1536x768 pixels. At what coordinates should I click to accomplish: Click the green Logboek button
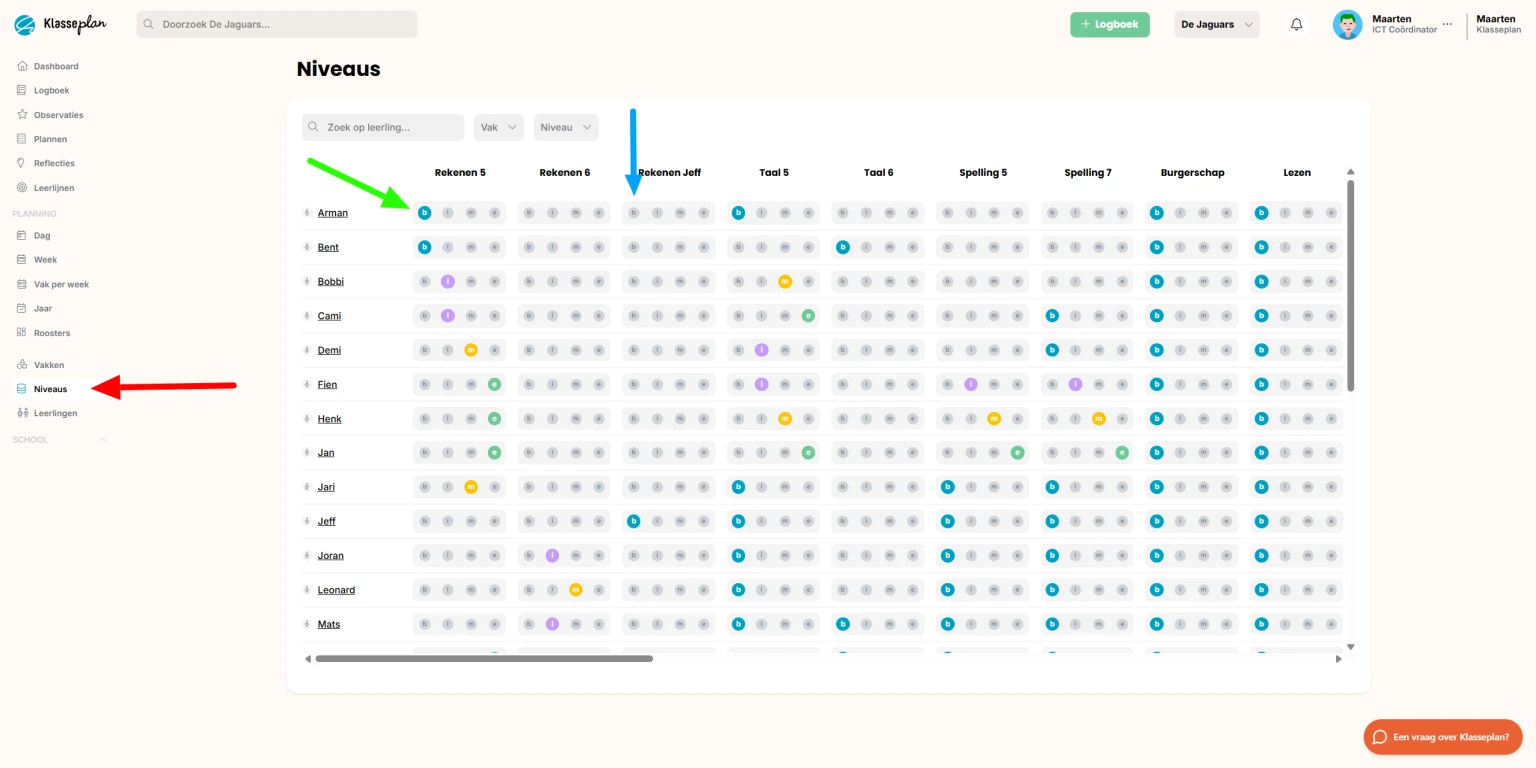[1109, 25]
